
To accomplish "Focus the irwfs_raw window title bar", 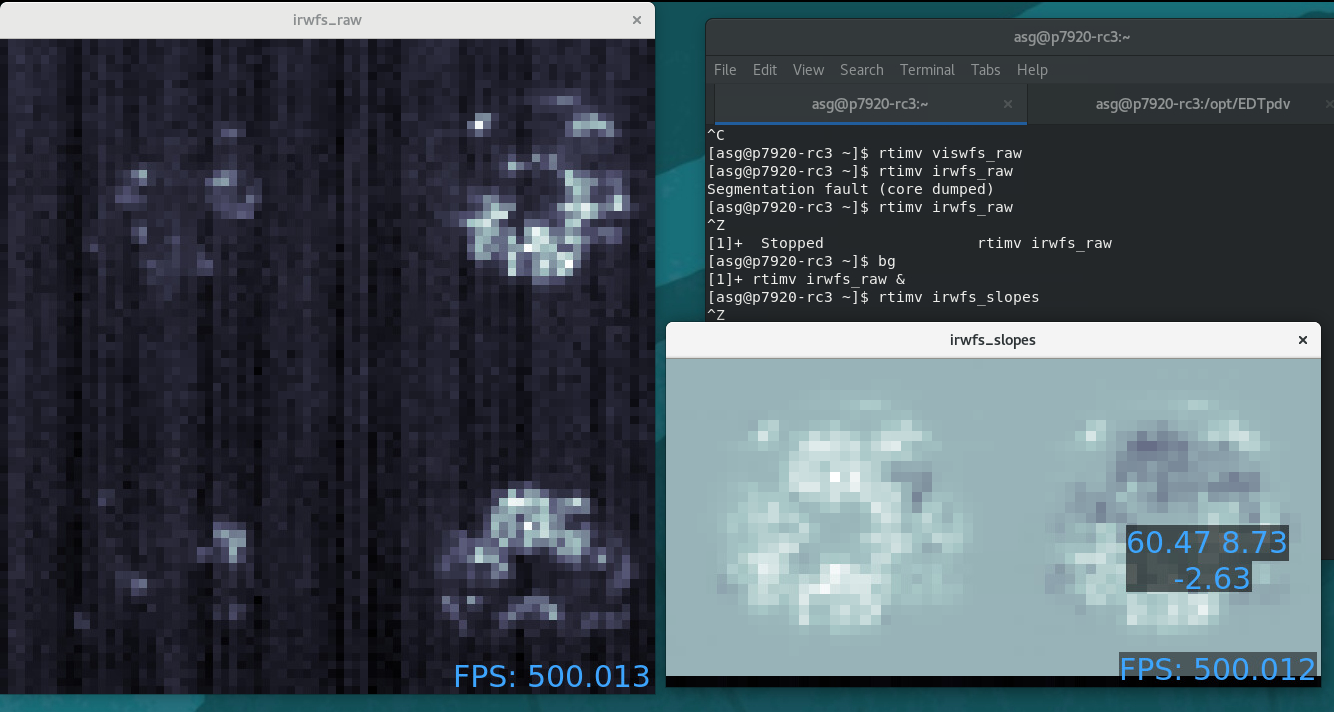I will click(326, 20).
